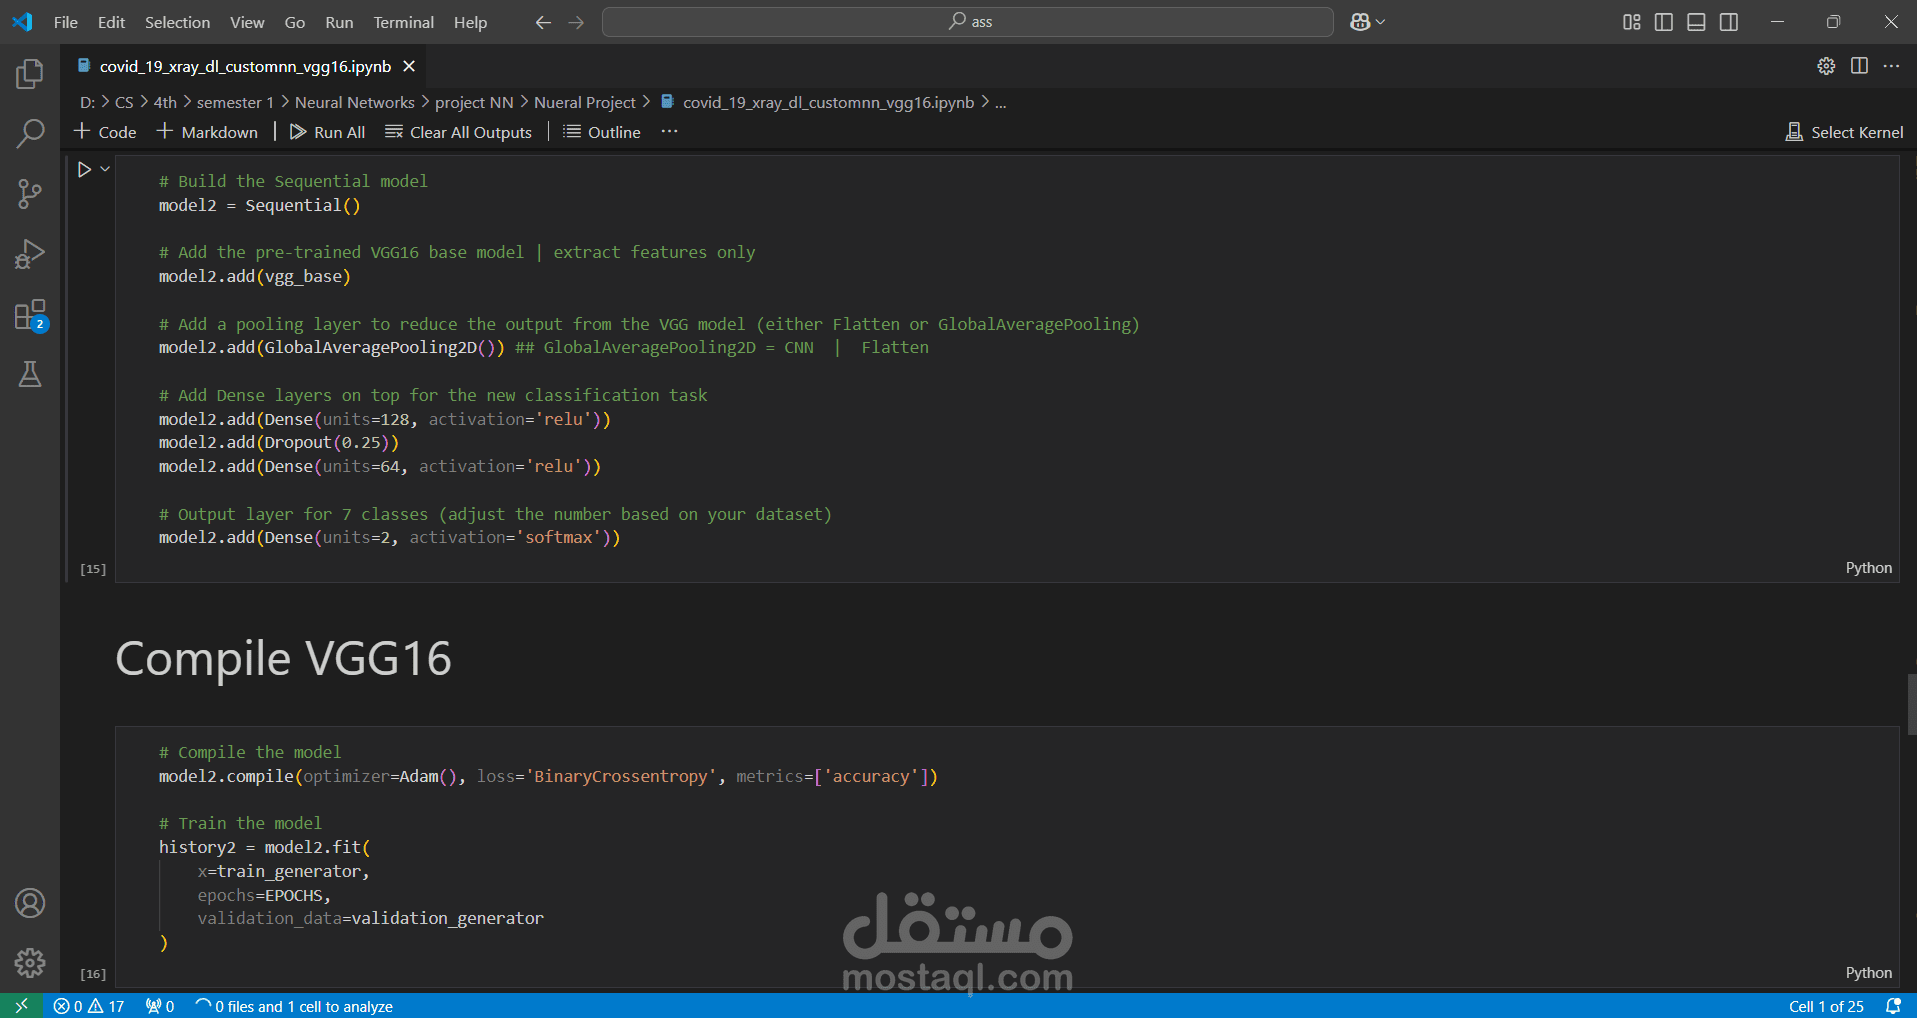Expand run options next to cell play button

[x=105, y=169]
